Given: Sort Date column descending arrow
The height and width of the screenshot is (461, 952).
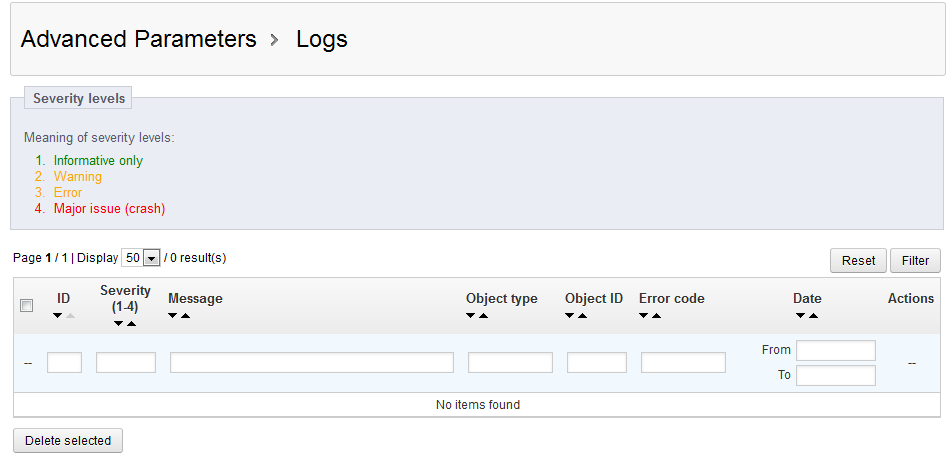Looking at the screenshot, I should click(x=801, y=315).
